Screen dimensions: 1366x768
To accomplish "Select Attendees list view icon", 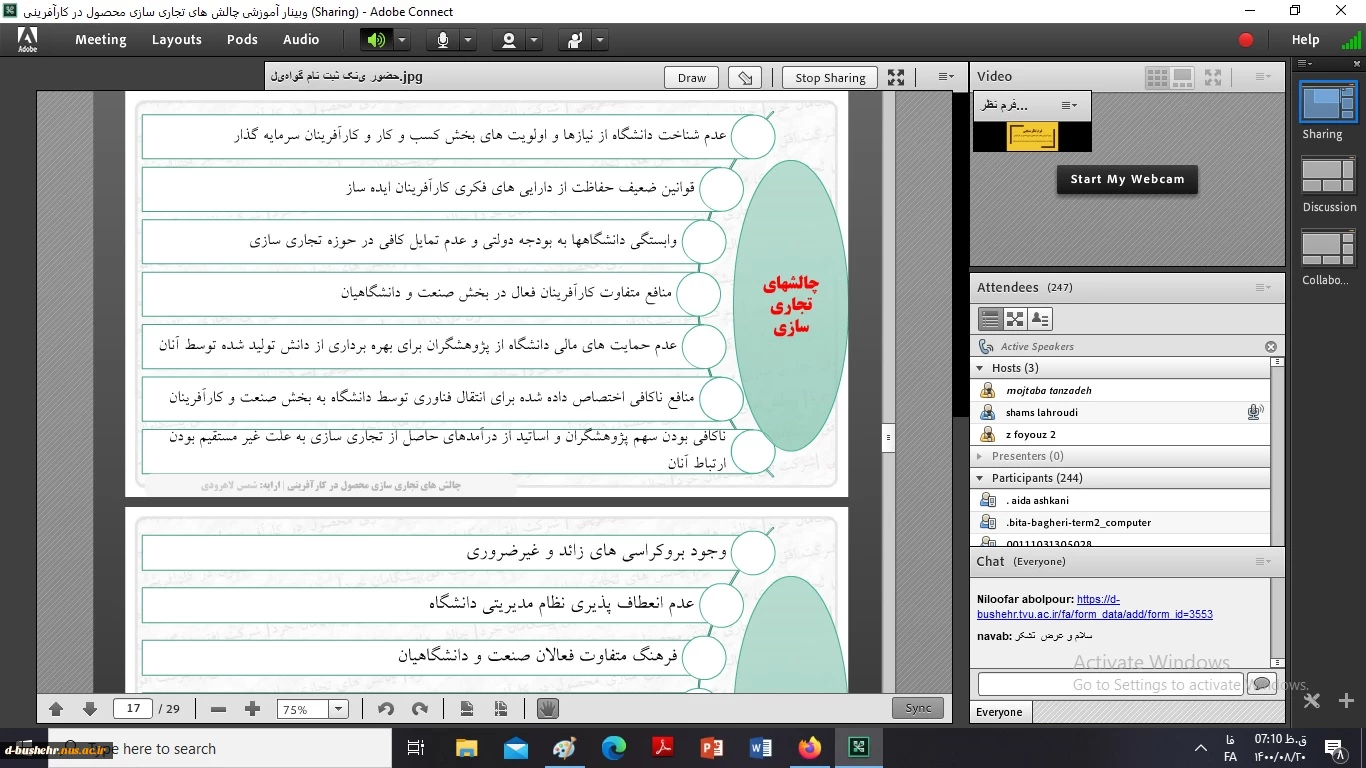I will 990,319.
